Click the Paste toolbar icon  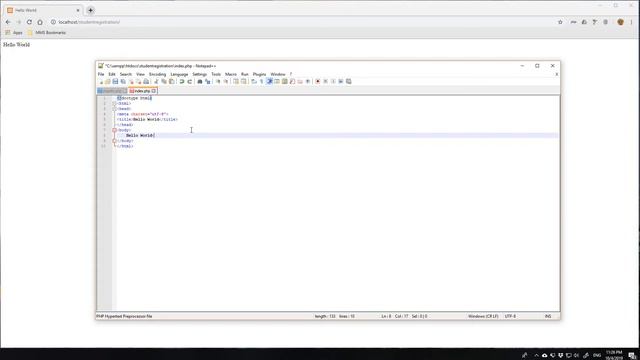tap(171, 82)
